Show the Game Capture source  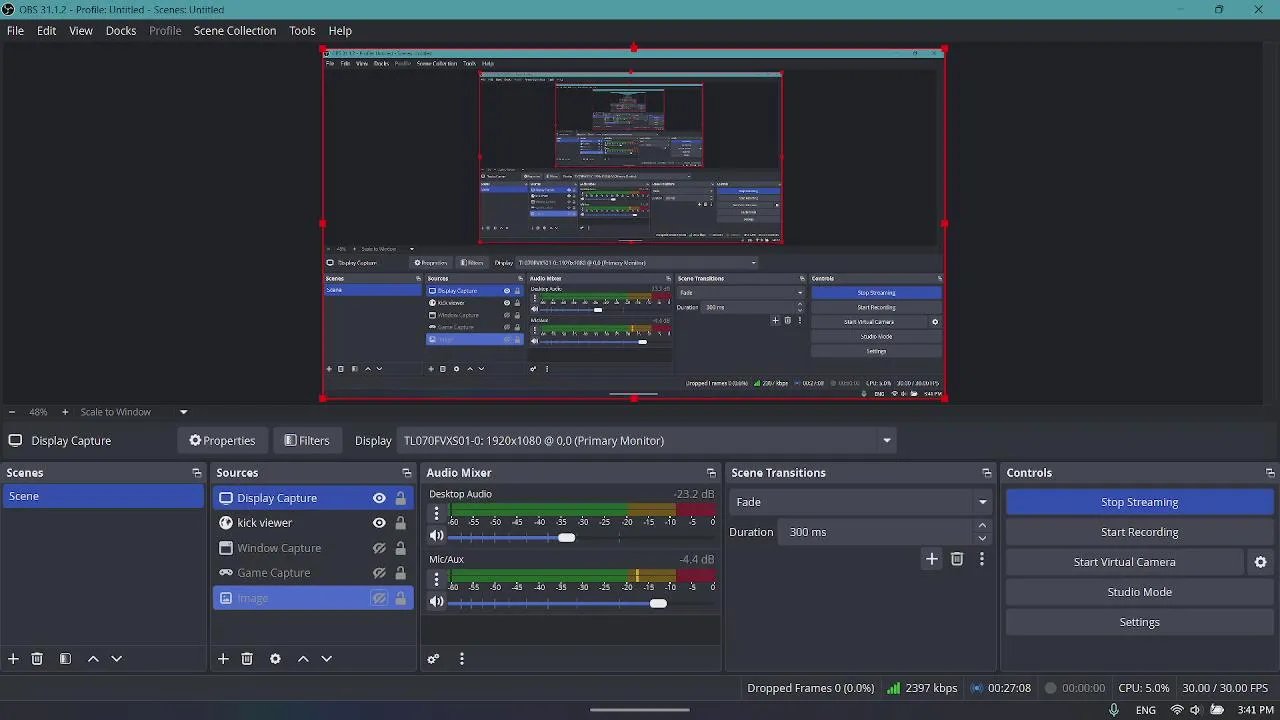(x=379, y=573)
